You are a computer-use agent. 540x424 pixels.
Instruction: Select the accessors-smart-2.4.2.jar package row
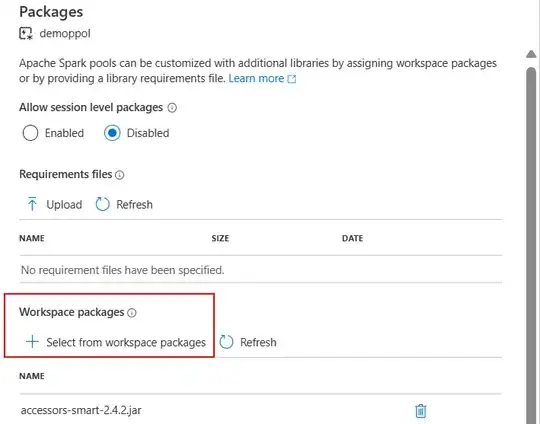click(261, 410)
